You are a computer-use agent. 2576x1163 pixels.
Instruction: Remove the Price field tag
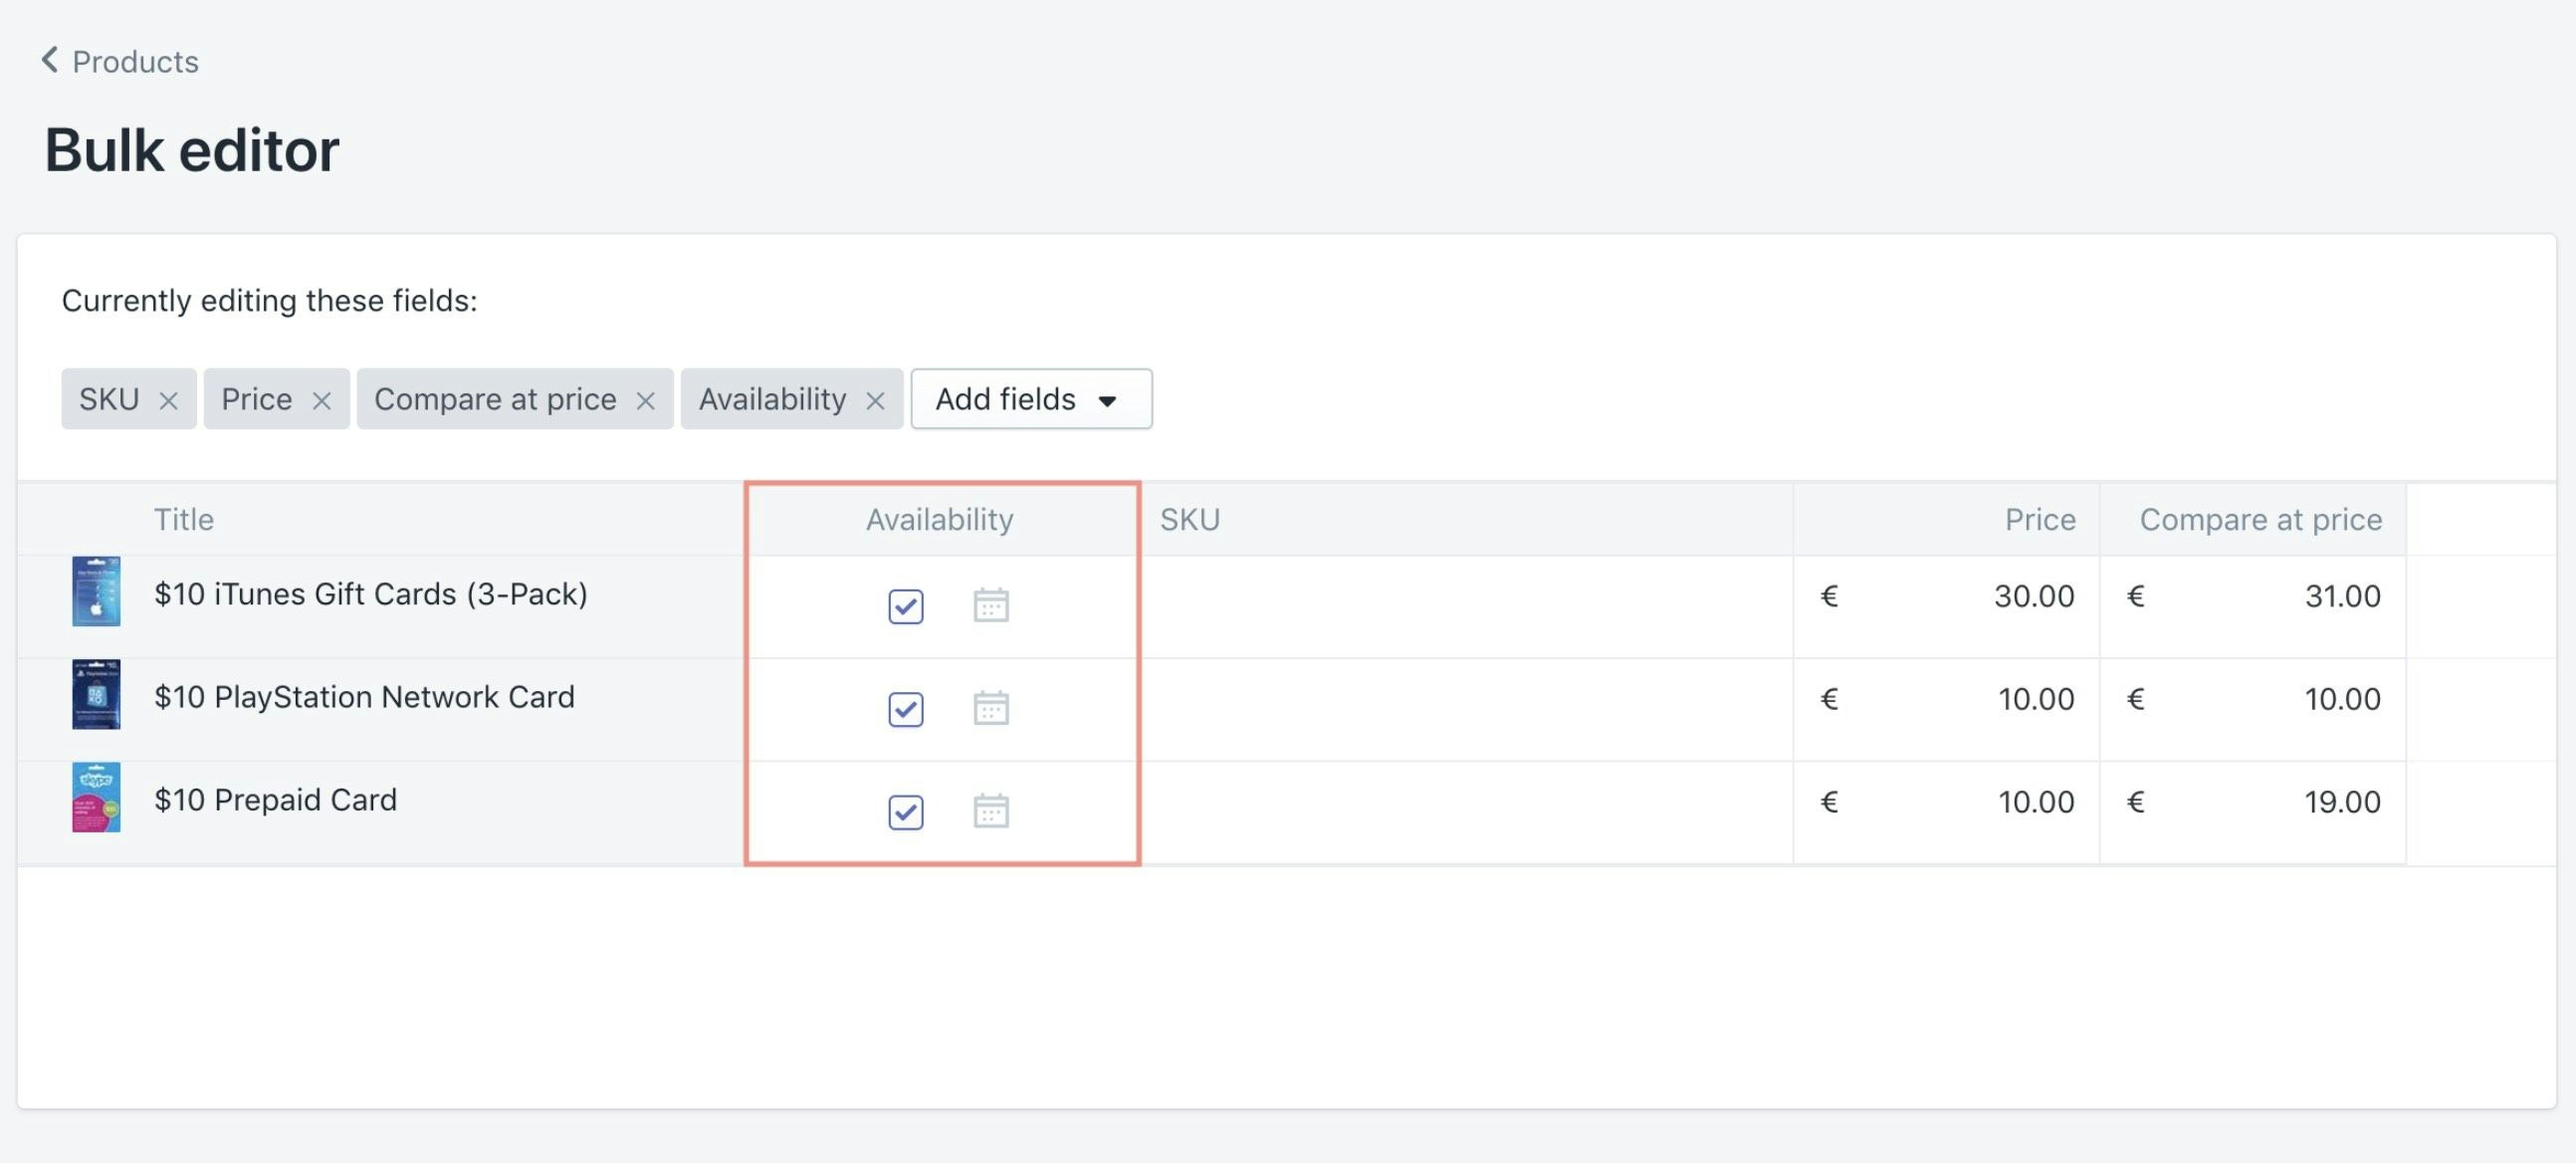pyautogui.click(x=321, y=401)
